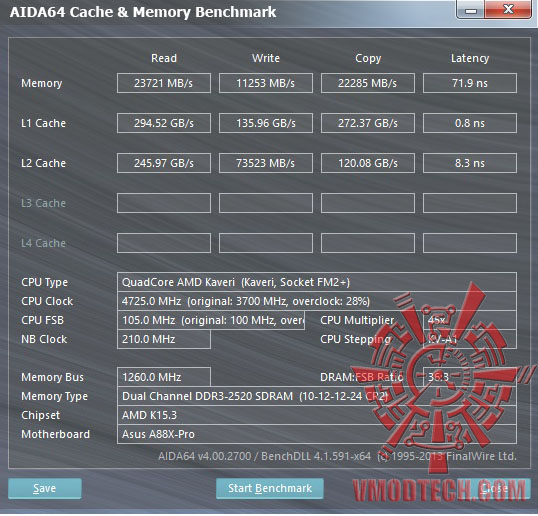Click the Copy column header

[x=368, y=59]
